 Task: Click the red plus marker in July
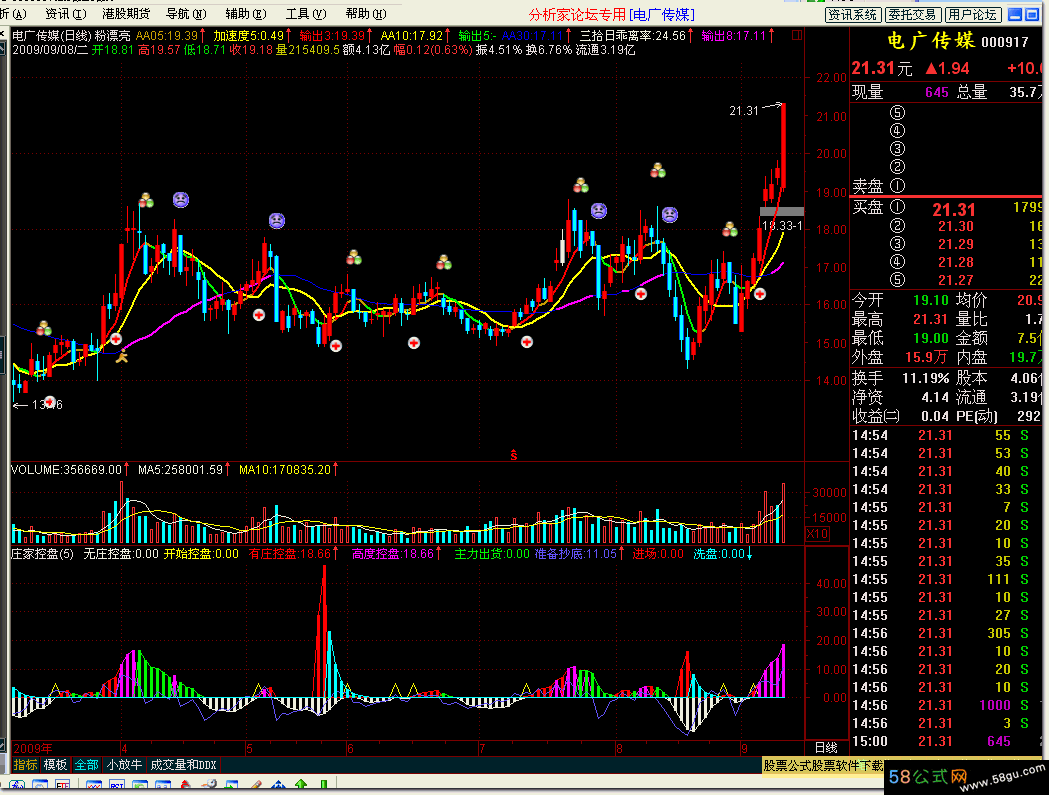527,342
